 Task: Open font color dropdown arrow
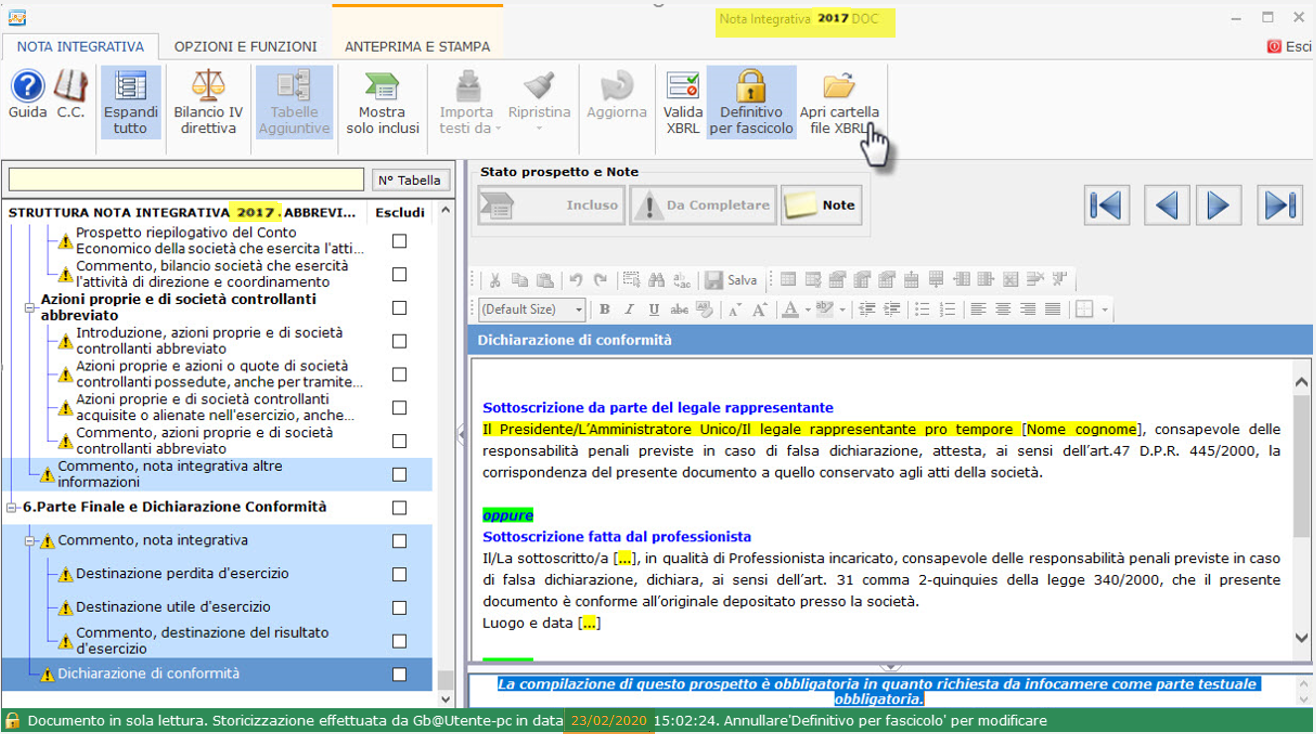tap(806, 310)
